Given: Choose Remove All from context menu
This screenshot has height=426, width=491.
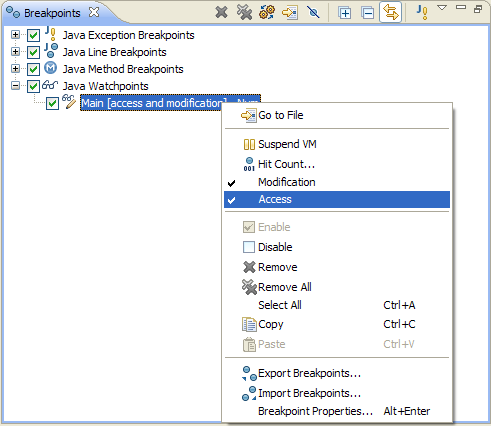Looking at the screenshot, I should tap(337, 287).
